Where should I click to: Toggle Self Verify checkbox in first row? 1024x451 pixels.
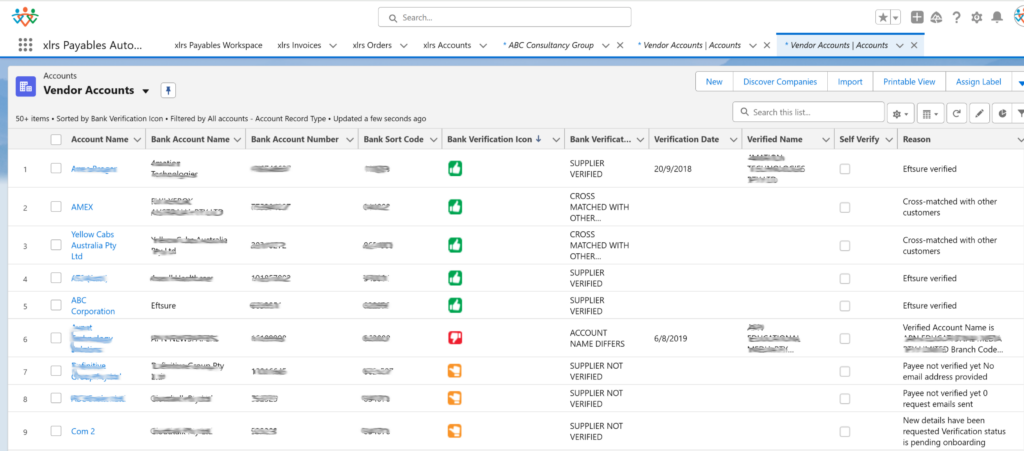(x=845, y=169)
